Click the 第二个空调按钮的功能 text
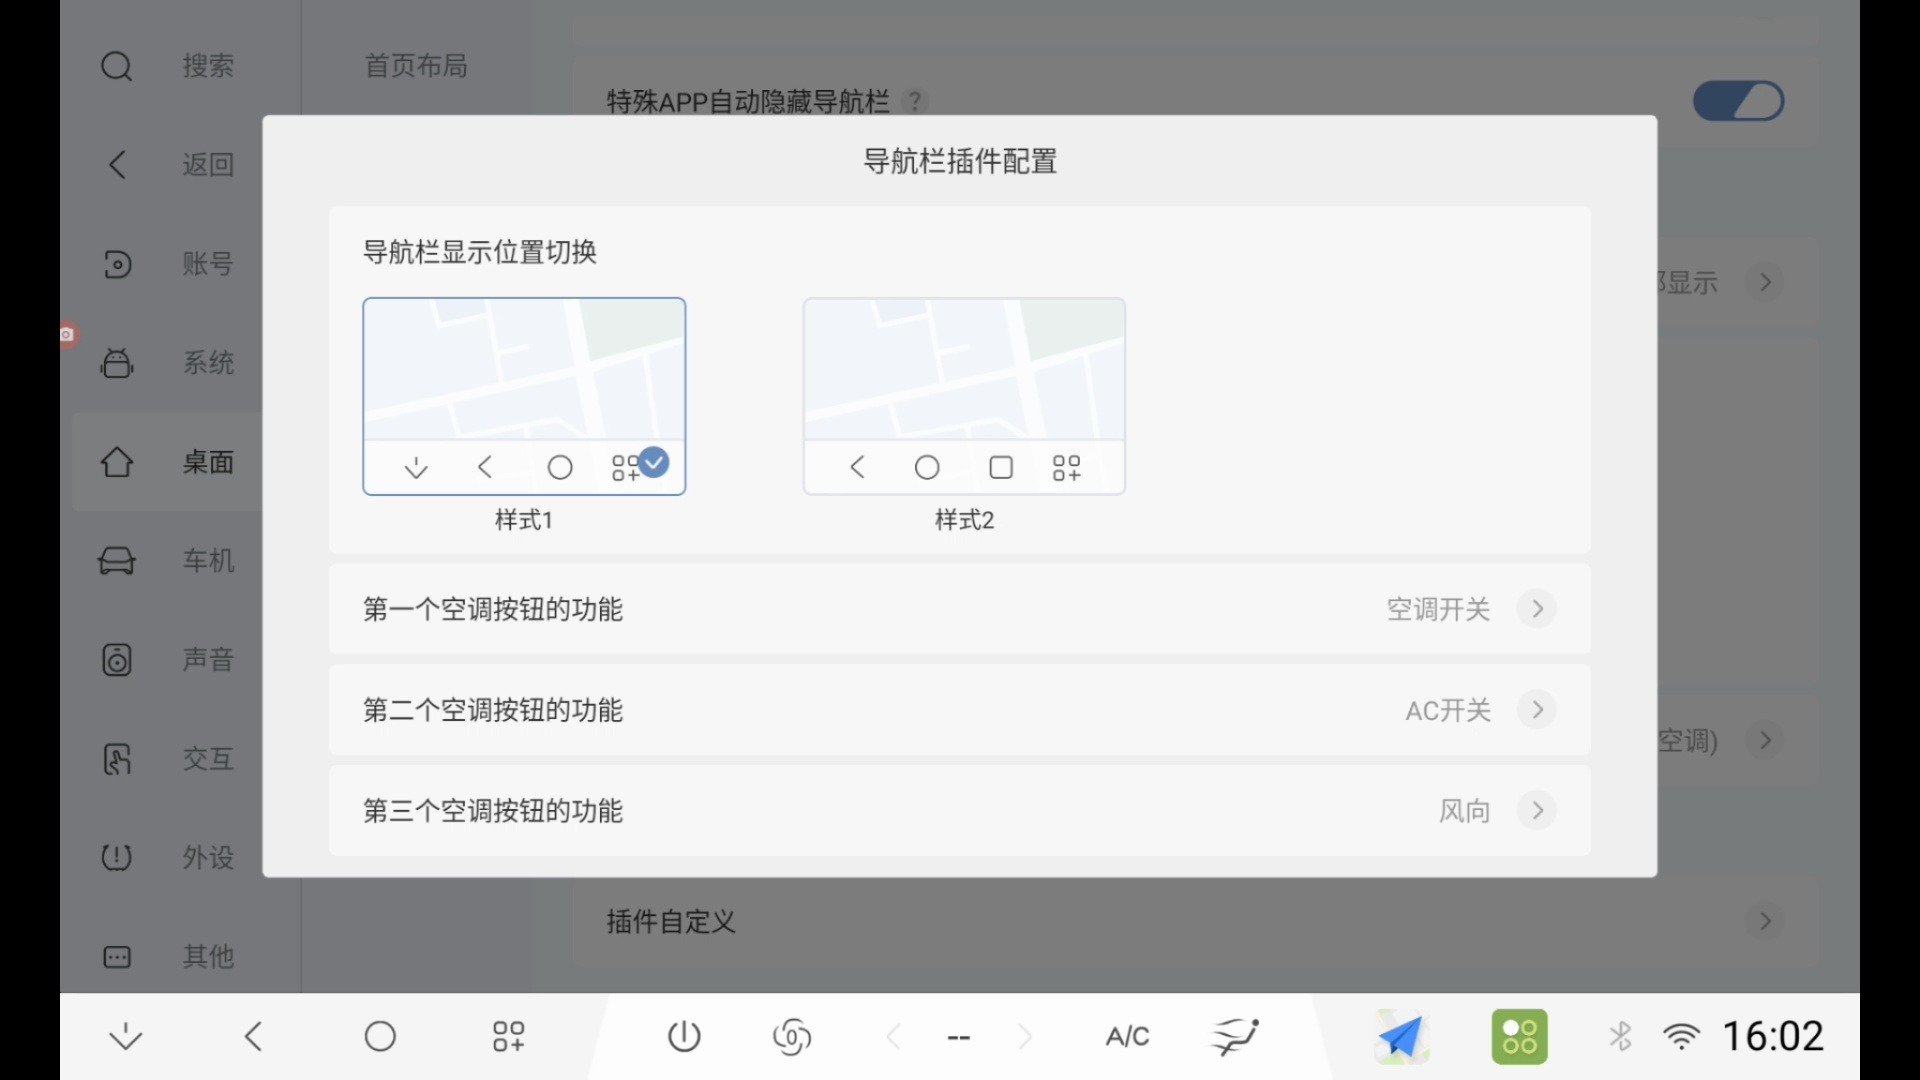 click(x=493, y=710)
